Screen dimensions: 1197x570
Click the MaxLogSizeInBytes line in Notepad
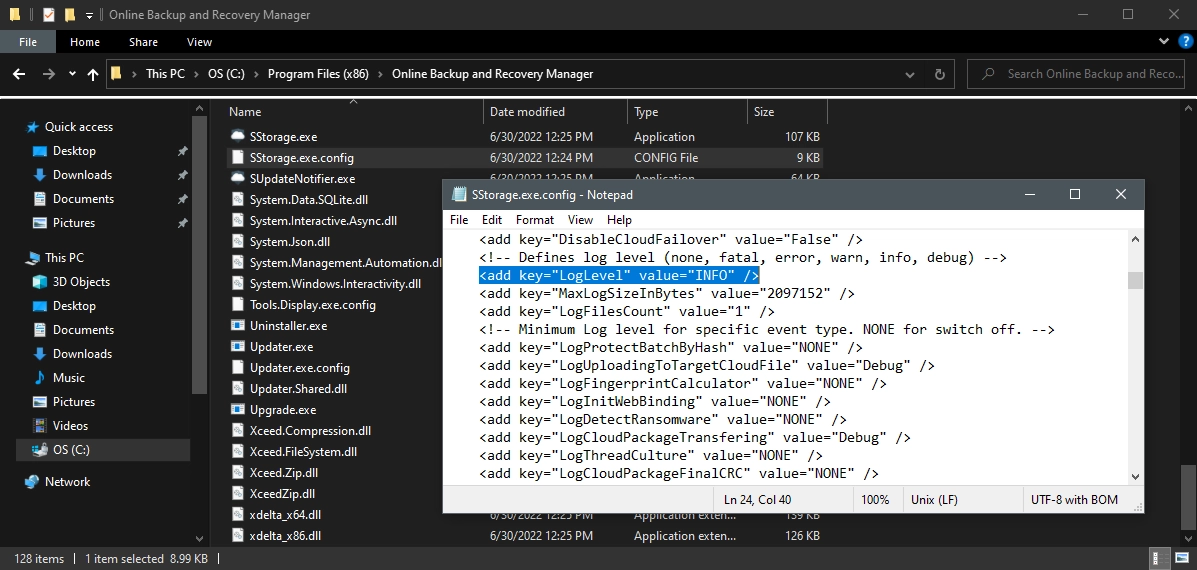666,294
